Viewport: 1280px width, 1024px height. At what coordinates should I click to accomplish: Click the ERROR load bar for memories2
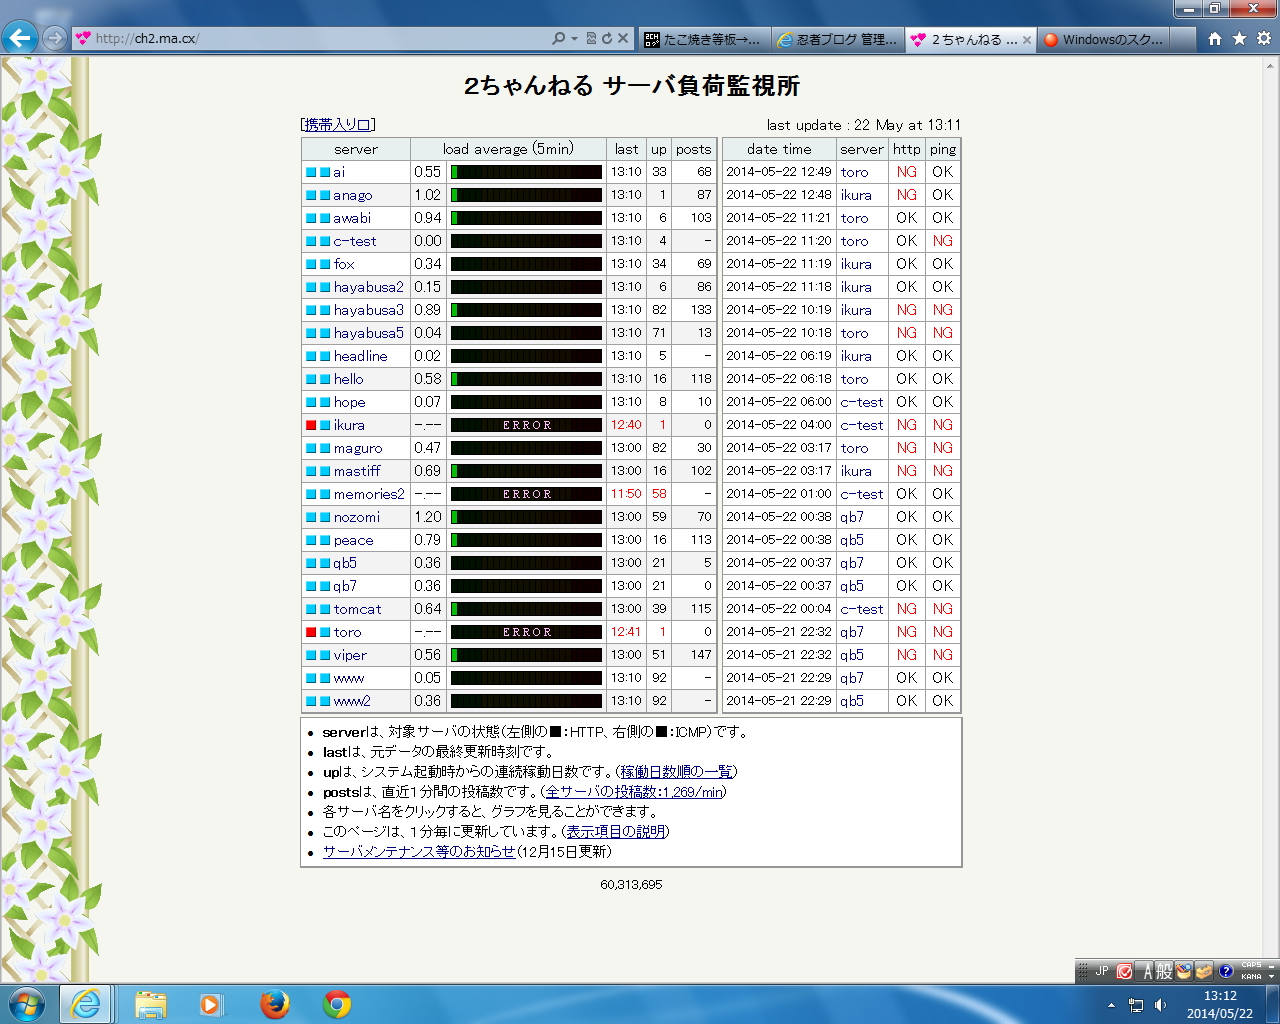[526, 494]
